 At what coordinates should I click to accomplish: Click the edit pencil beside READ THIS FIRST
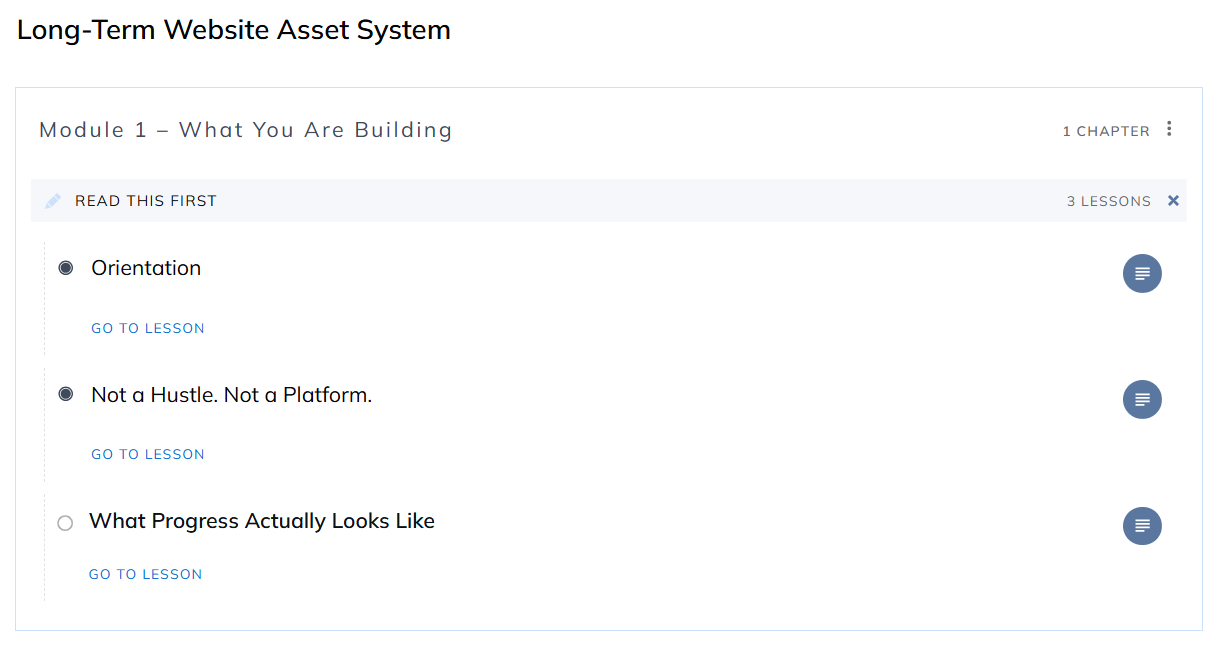pyautogui.click(x=52, y=200)
